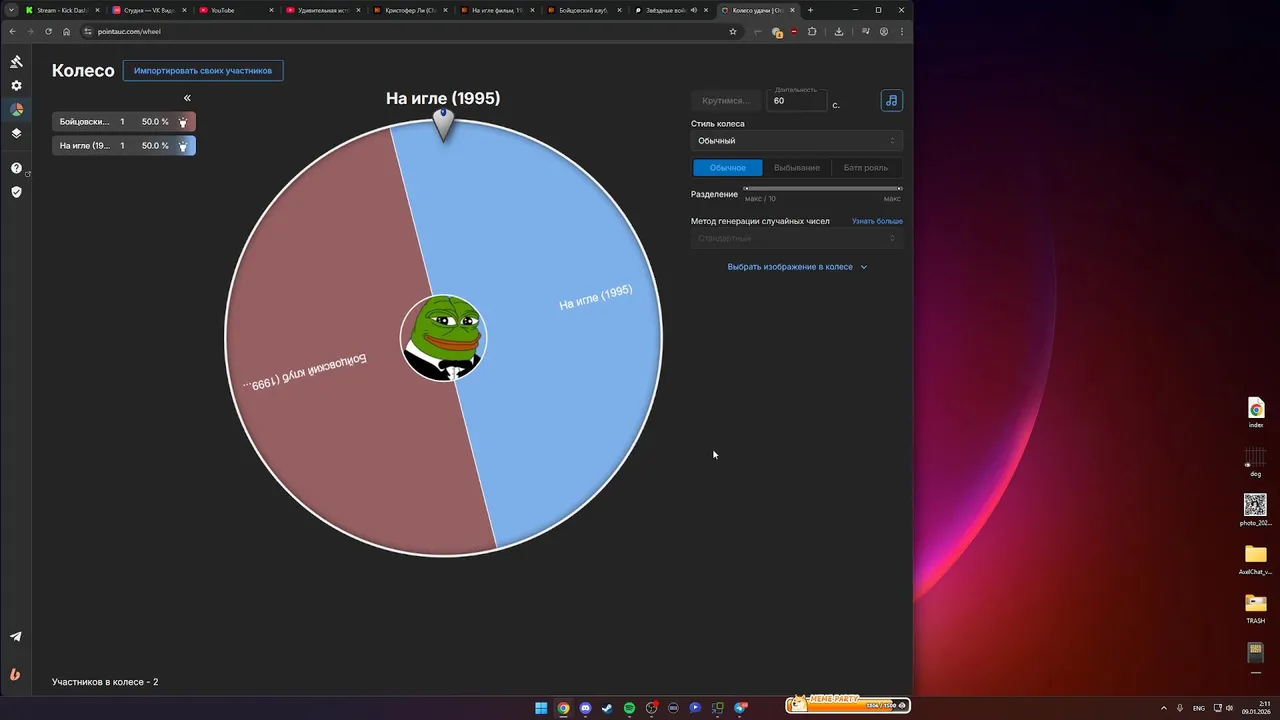The height and width of the screenshot is (720, 1280).
Task: Click the На игле (19... participant name
Action: coord(84,146)
